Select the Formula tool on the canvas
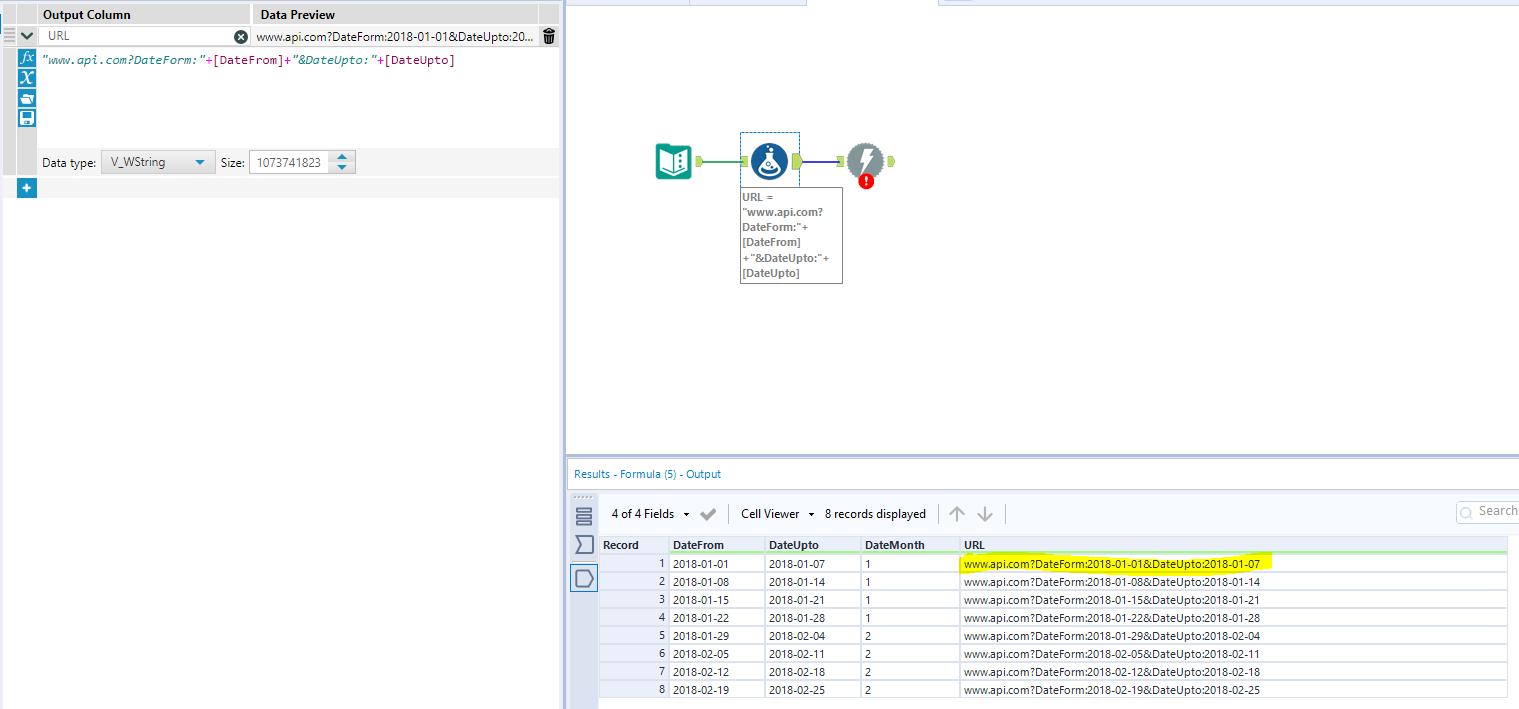The width and height of the screenshot is (1519, 709). (769, 159)
